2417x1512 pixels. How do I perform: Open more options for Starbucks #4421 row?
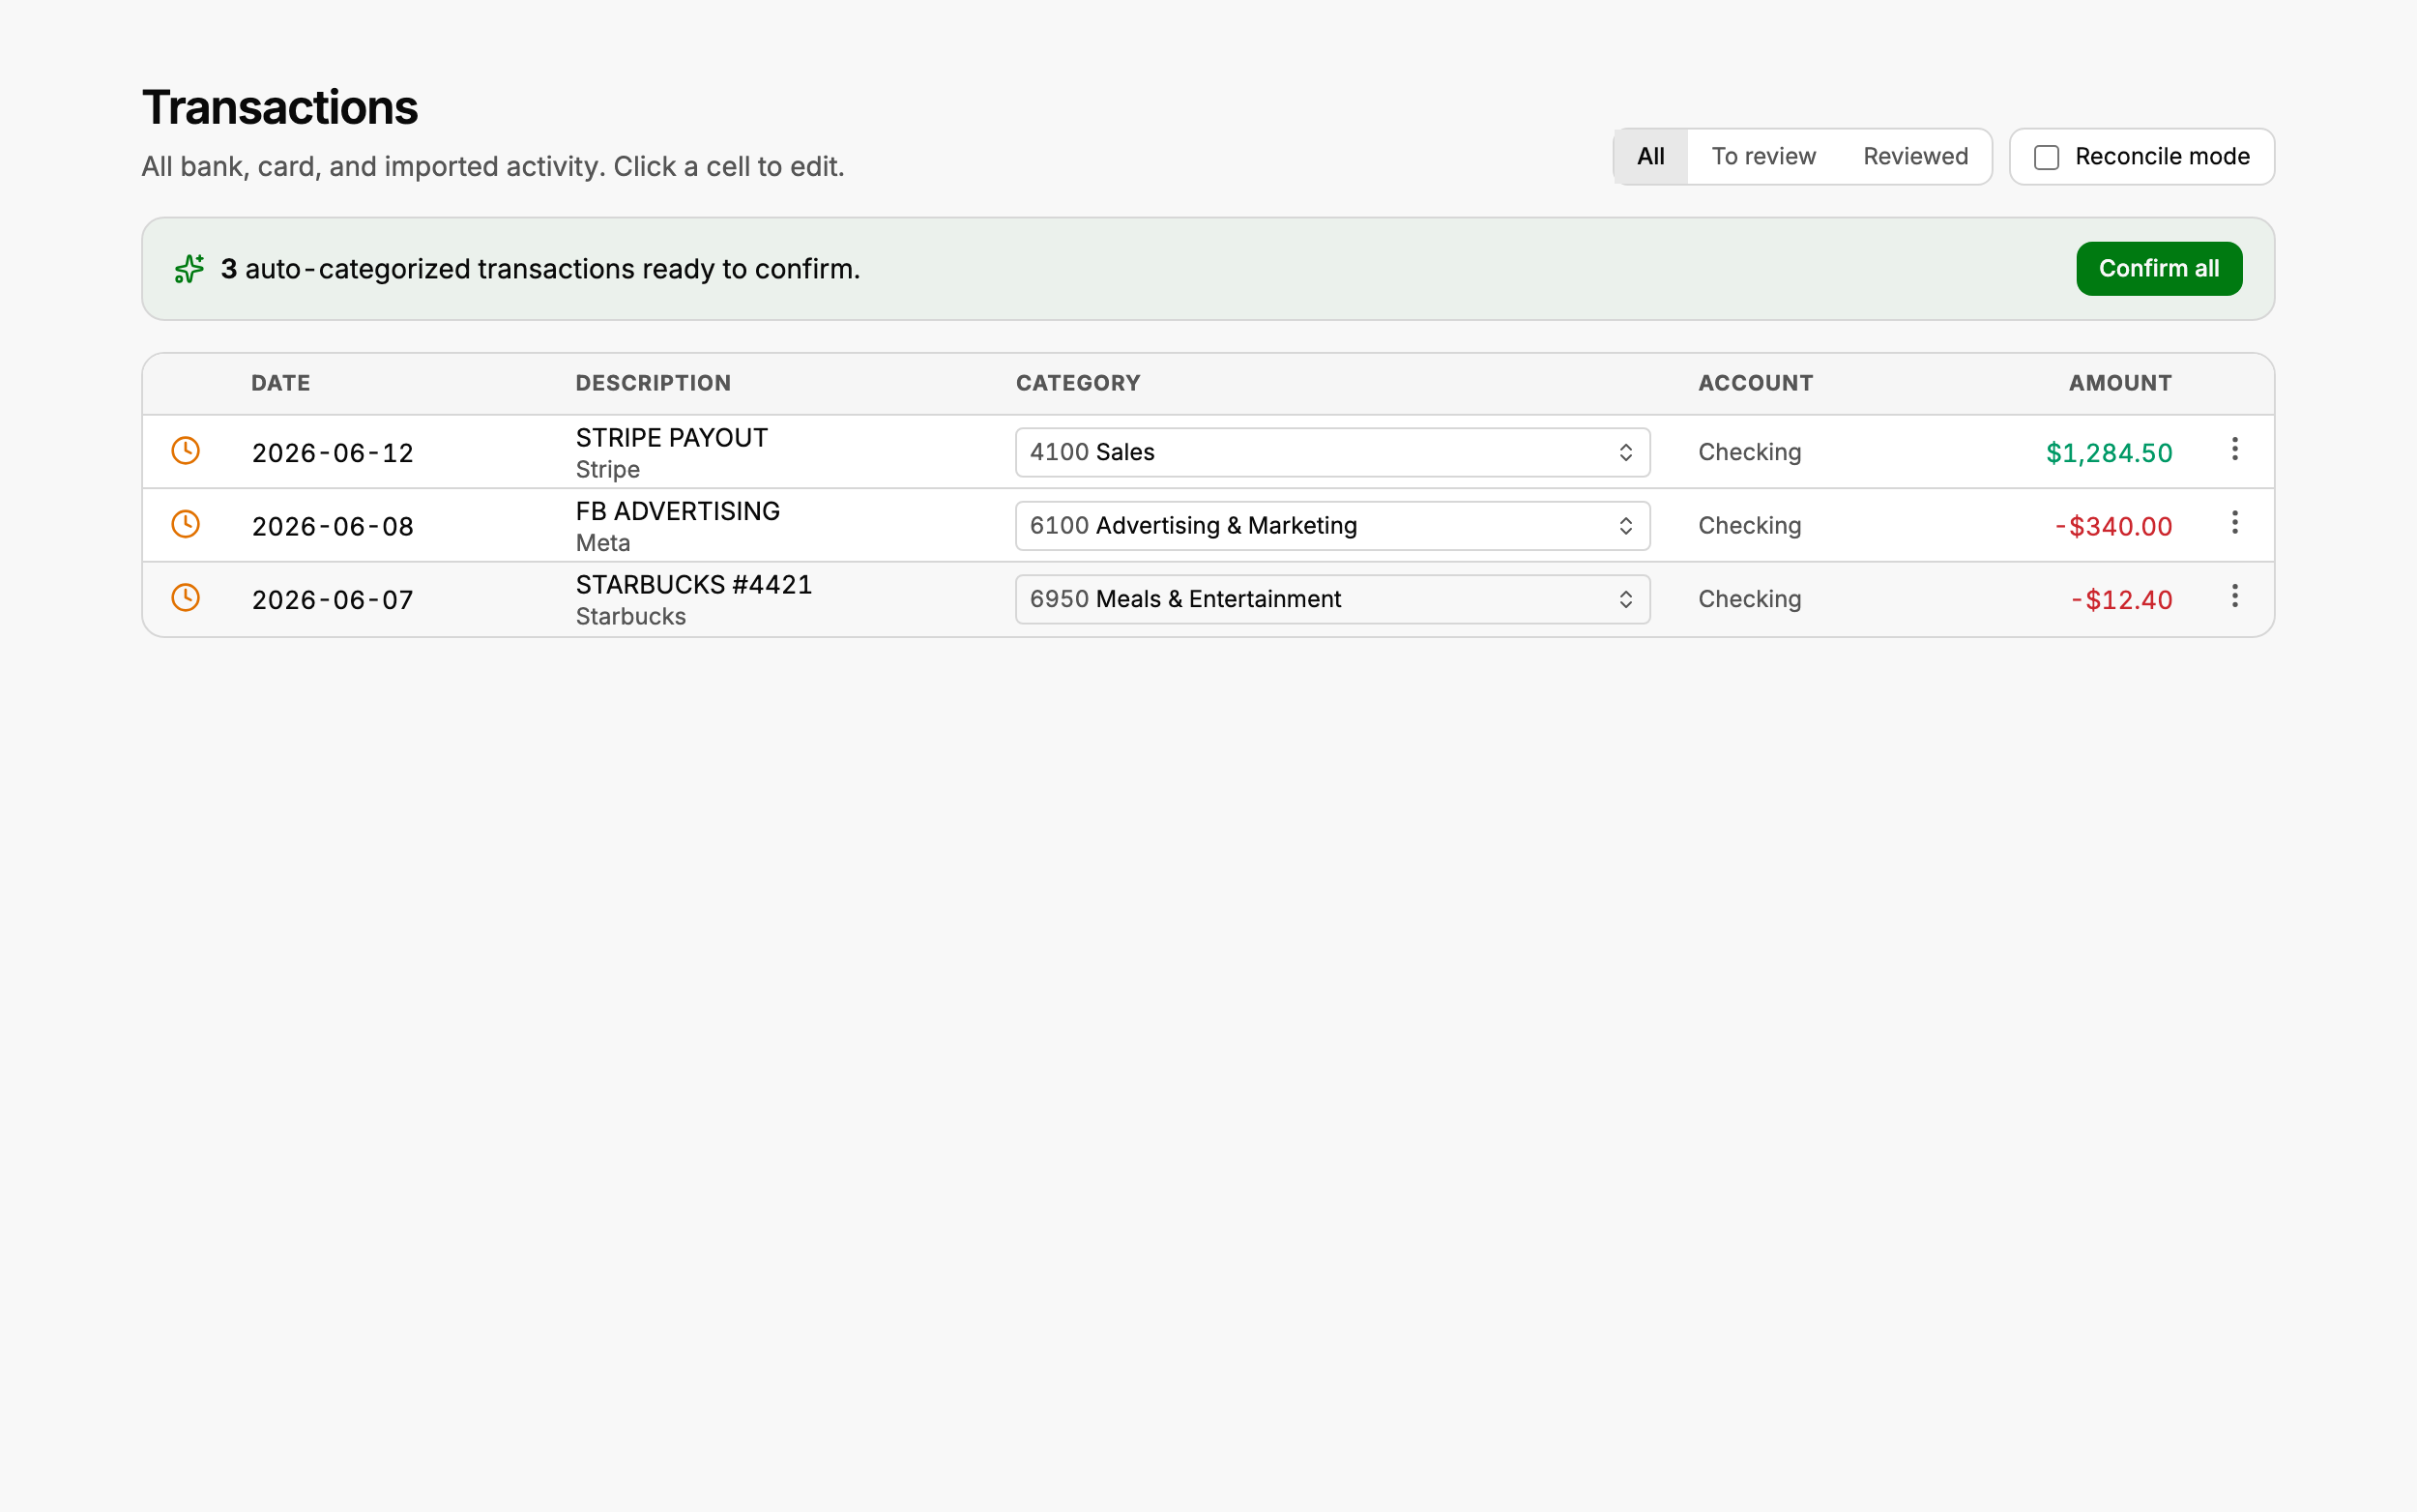click(2234, 597)
